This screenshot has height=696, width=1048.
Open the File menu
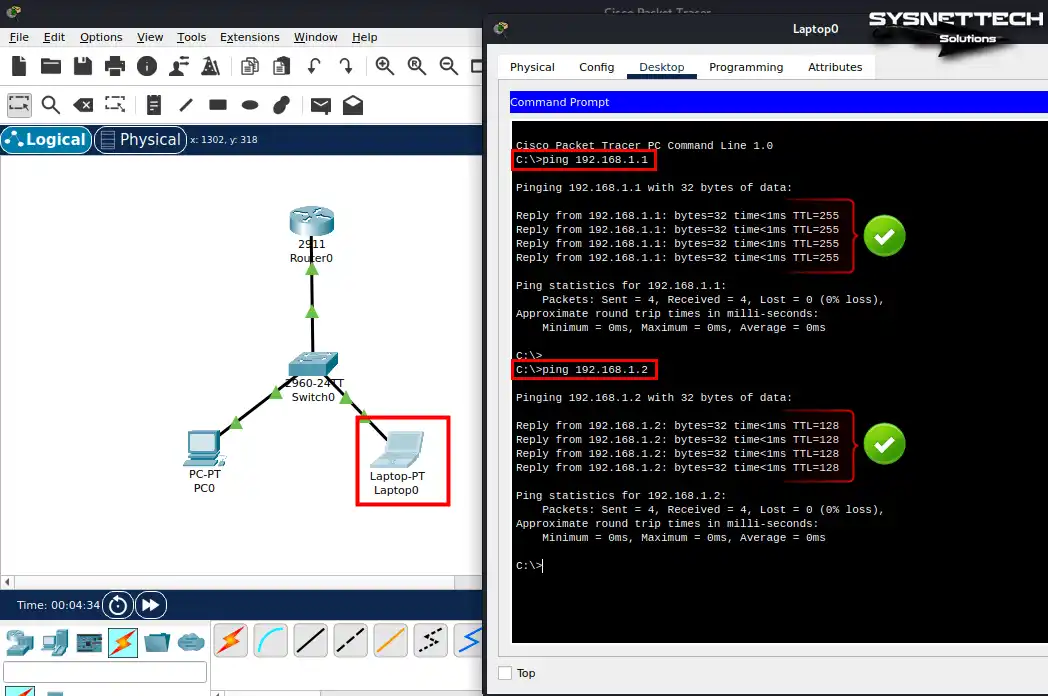[x=19, y=37]
